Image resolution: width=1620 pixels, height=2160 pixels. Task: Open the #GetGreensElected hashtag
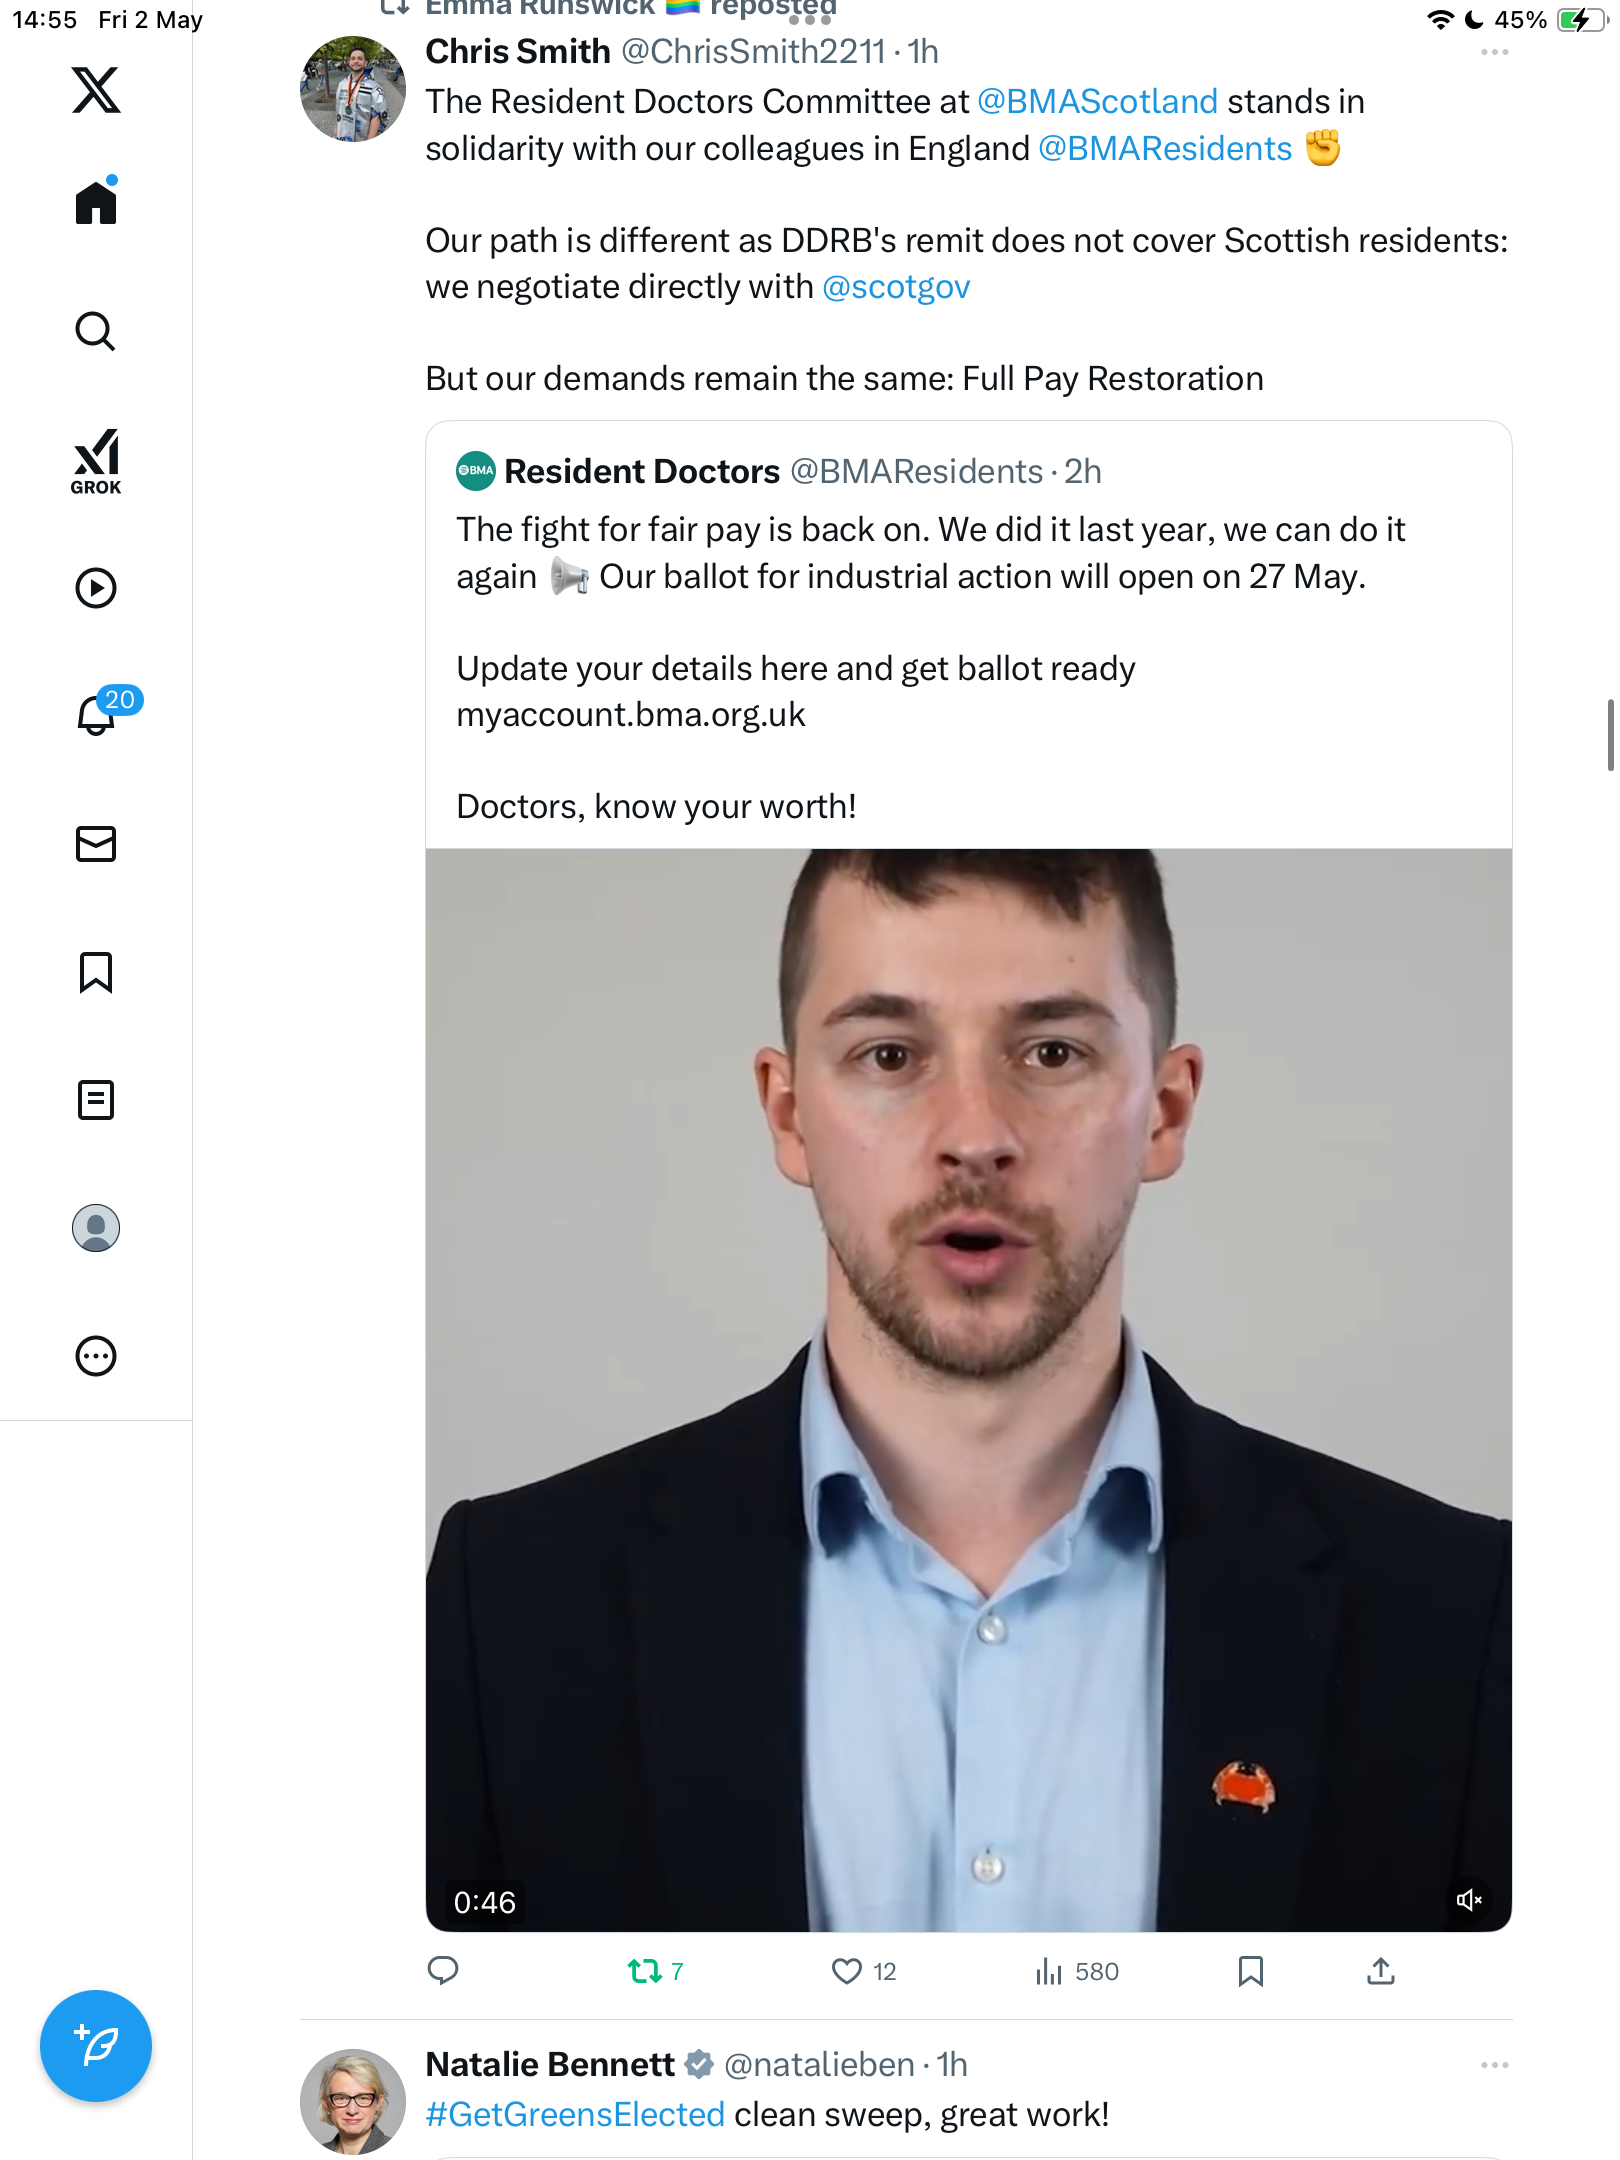[575, 2115]
